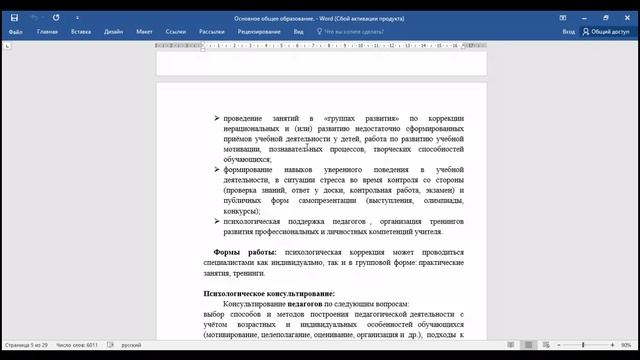Click 'Число слов: 6011' word count
The image size is (640, 360).
click(77, 345)
